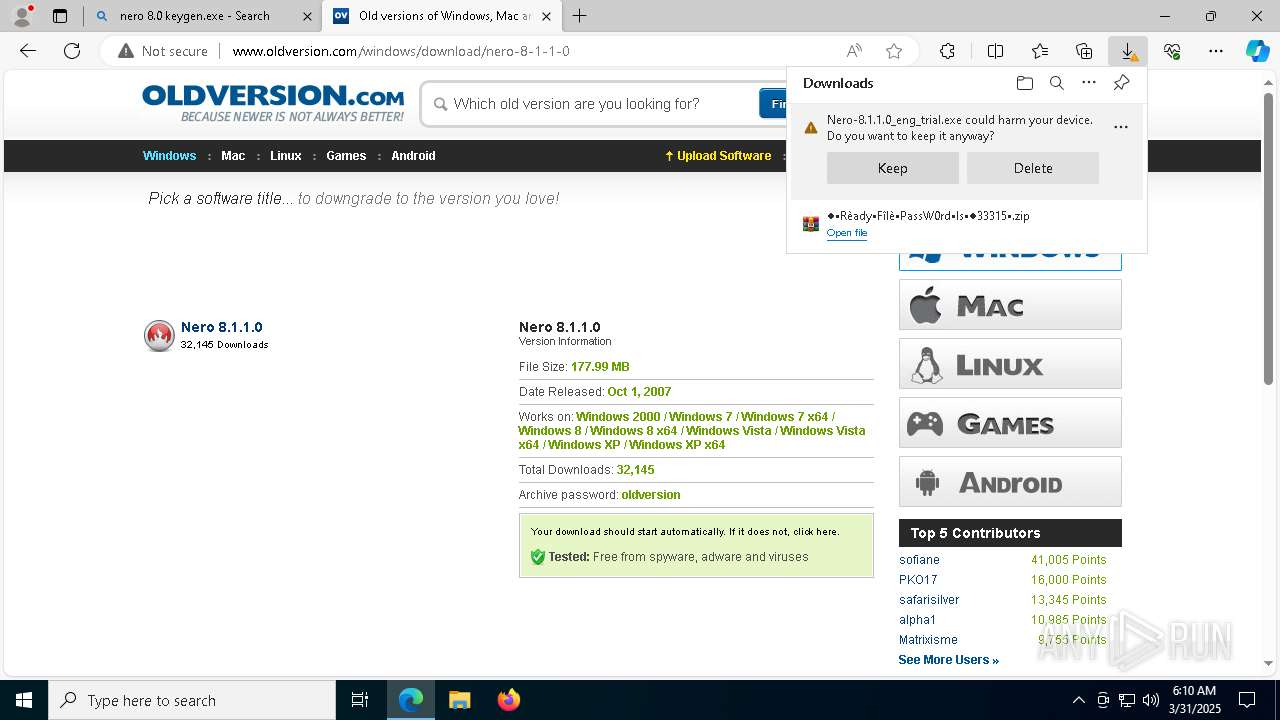Open the Collections icon
Image resolution: width=1280 pixels, height=720 pixels.
(1084, 51)
